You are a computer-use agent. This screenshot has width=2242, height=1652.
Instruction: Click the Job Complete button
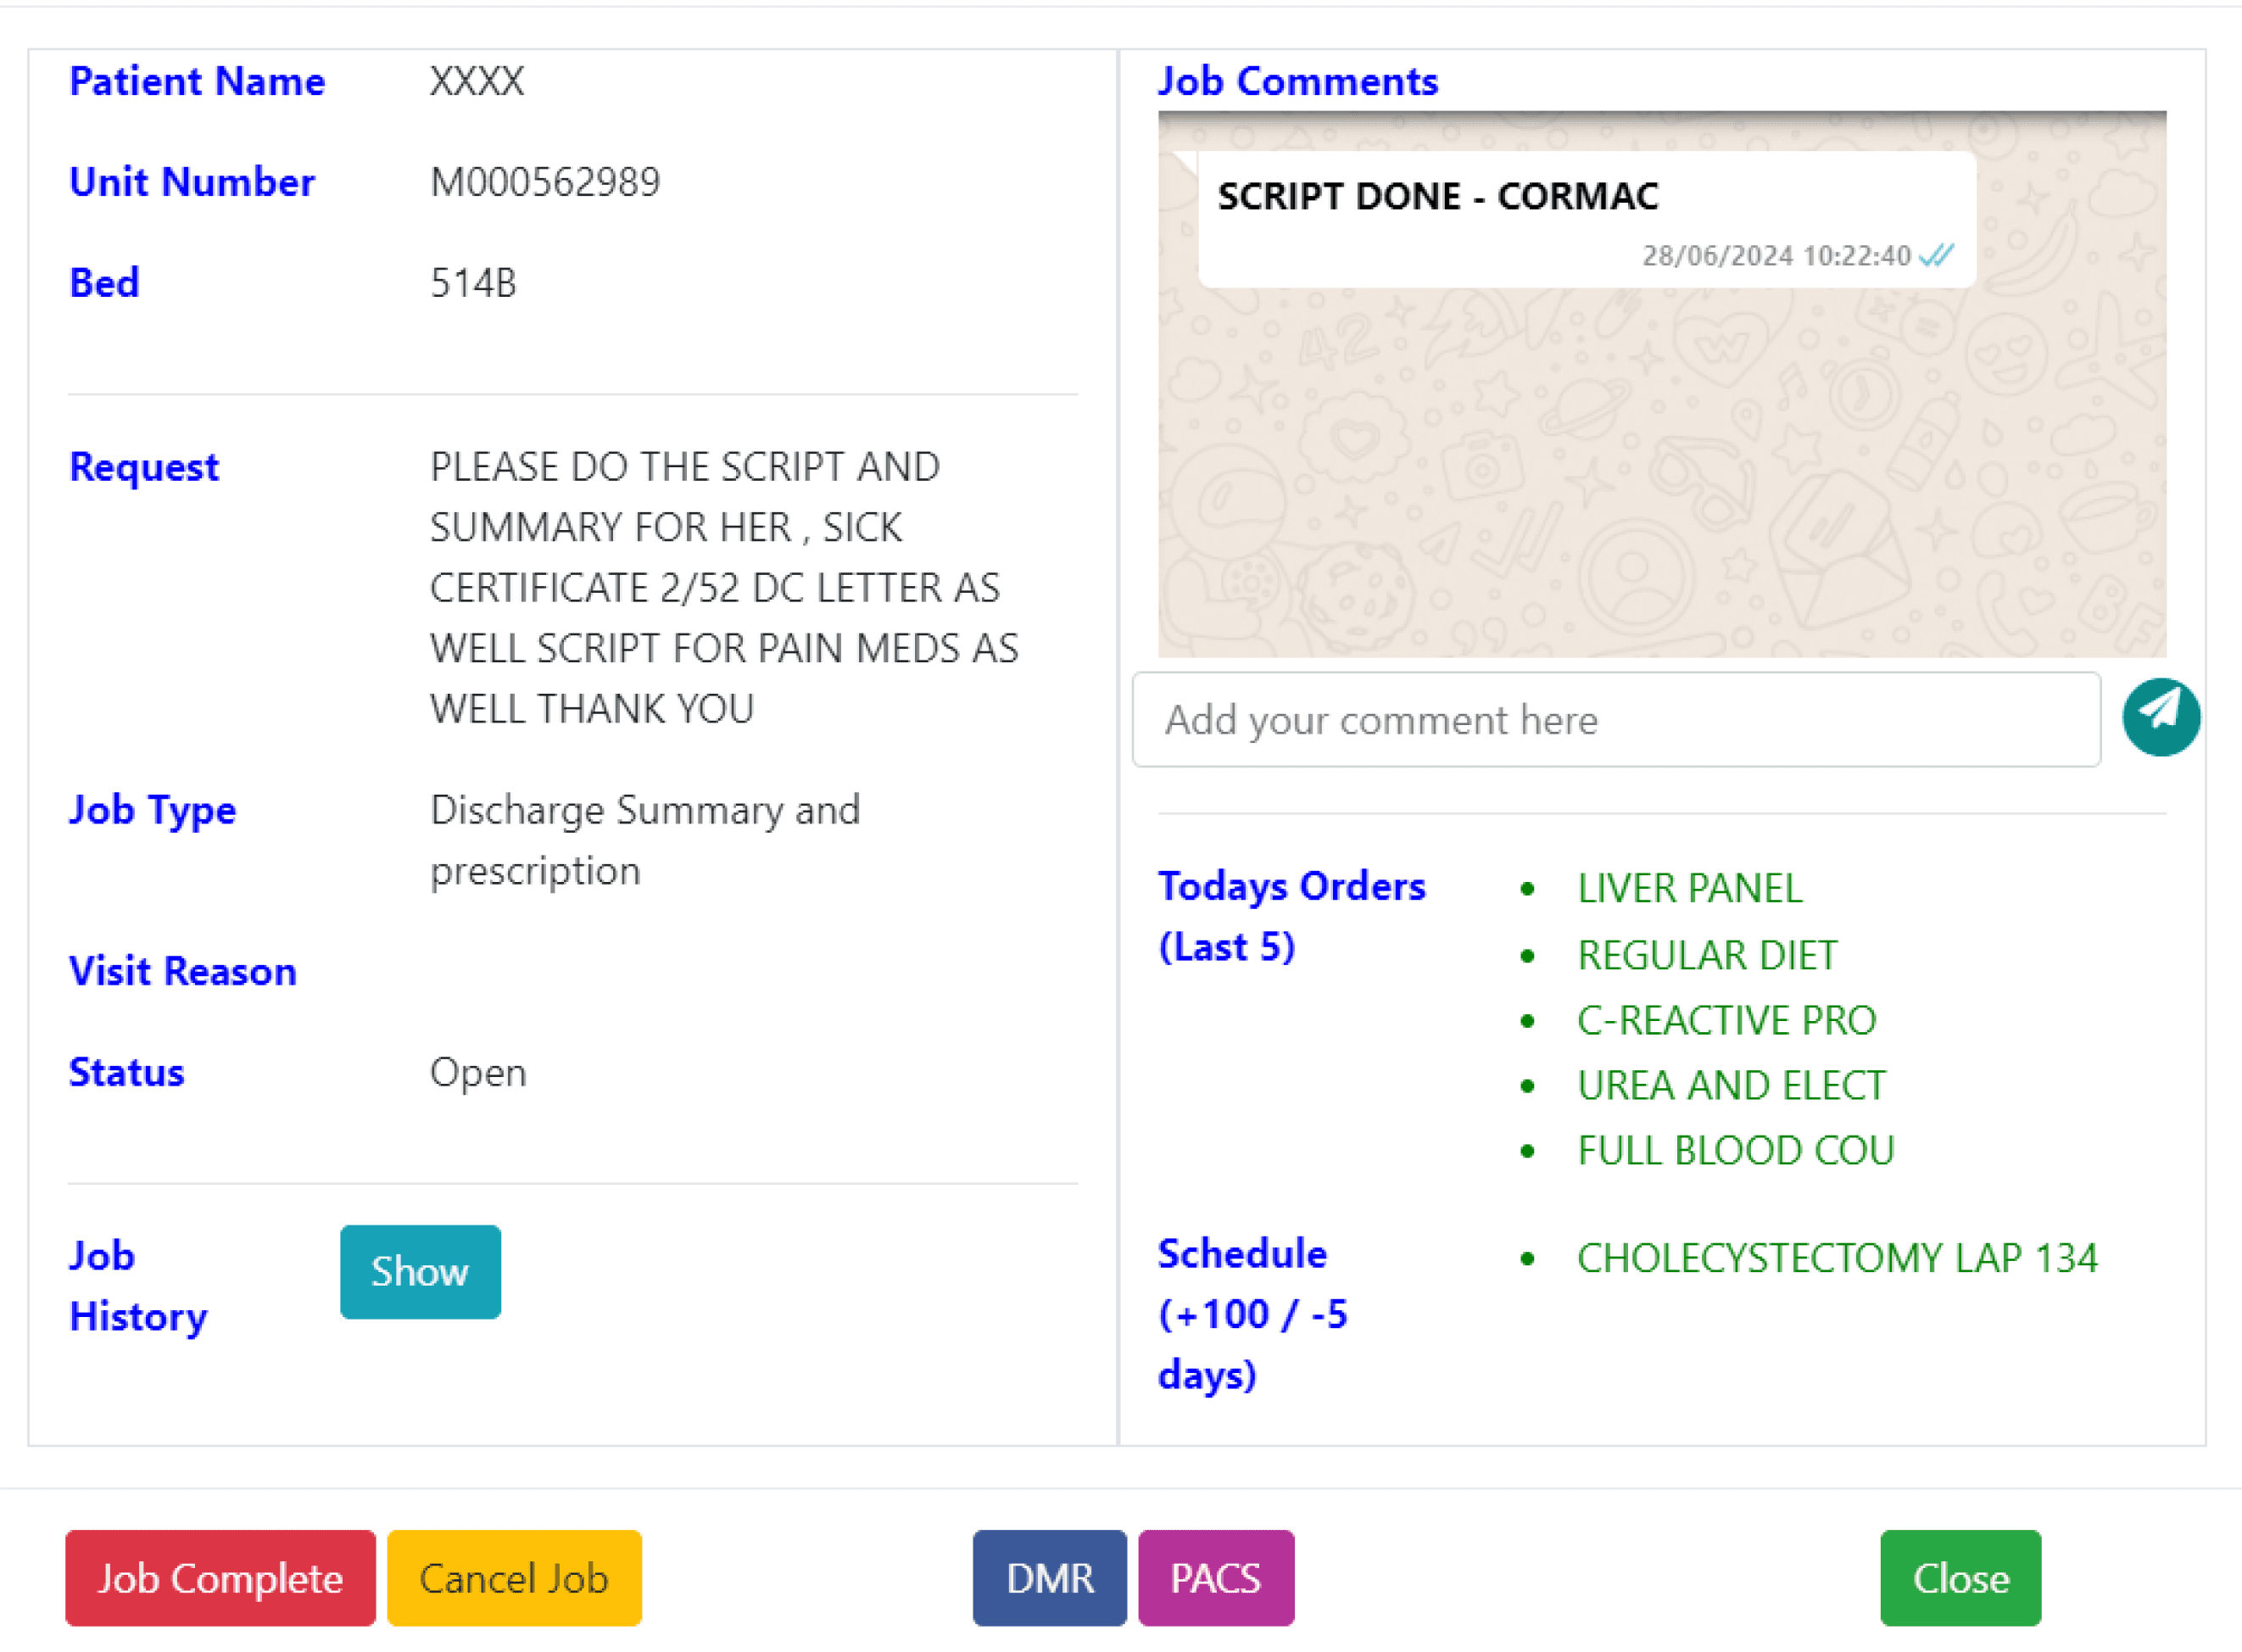click(x=220, y=1577)
